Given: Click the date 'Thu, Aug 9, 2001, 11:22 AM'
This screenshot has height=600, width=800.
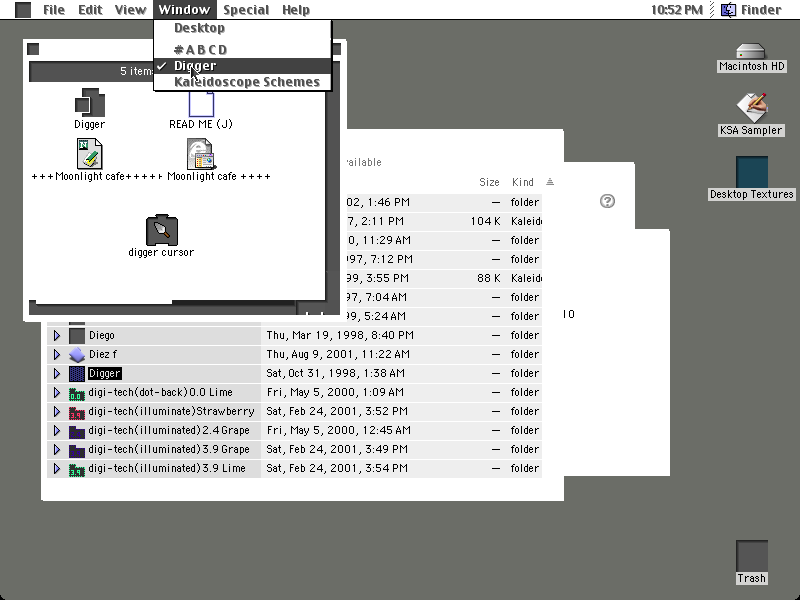Looking at the screenshot, I should click(338, 354).
